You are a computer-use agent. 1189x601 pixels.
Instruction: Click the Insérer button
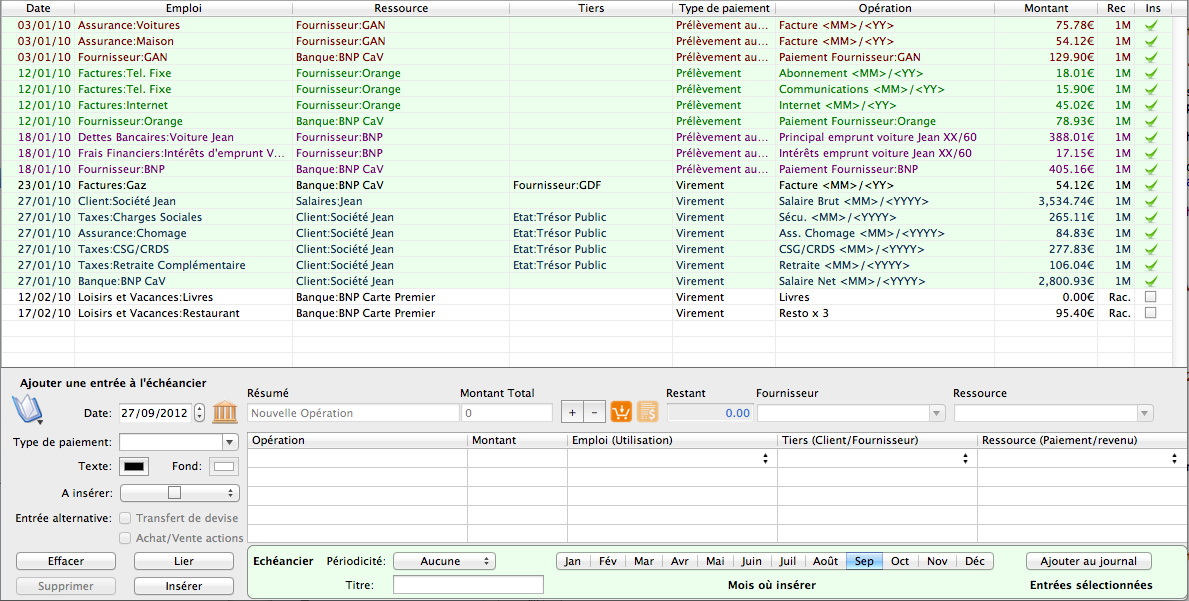pos(184,586)
